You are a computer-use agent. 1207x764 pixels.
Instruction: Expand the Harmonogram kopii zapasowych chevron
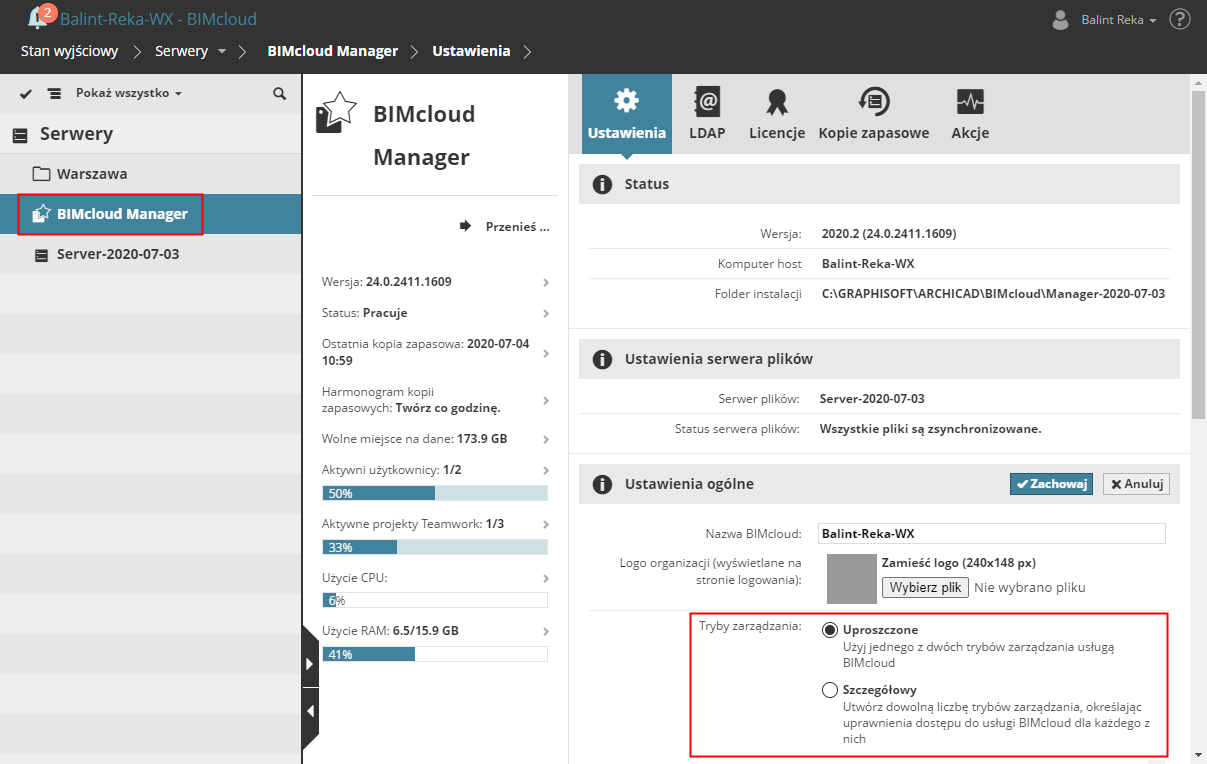[546, 401]
